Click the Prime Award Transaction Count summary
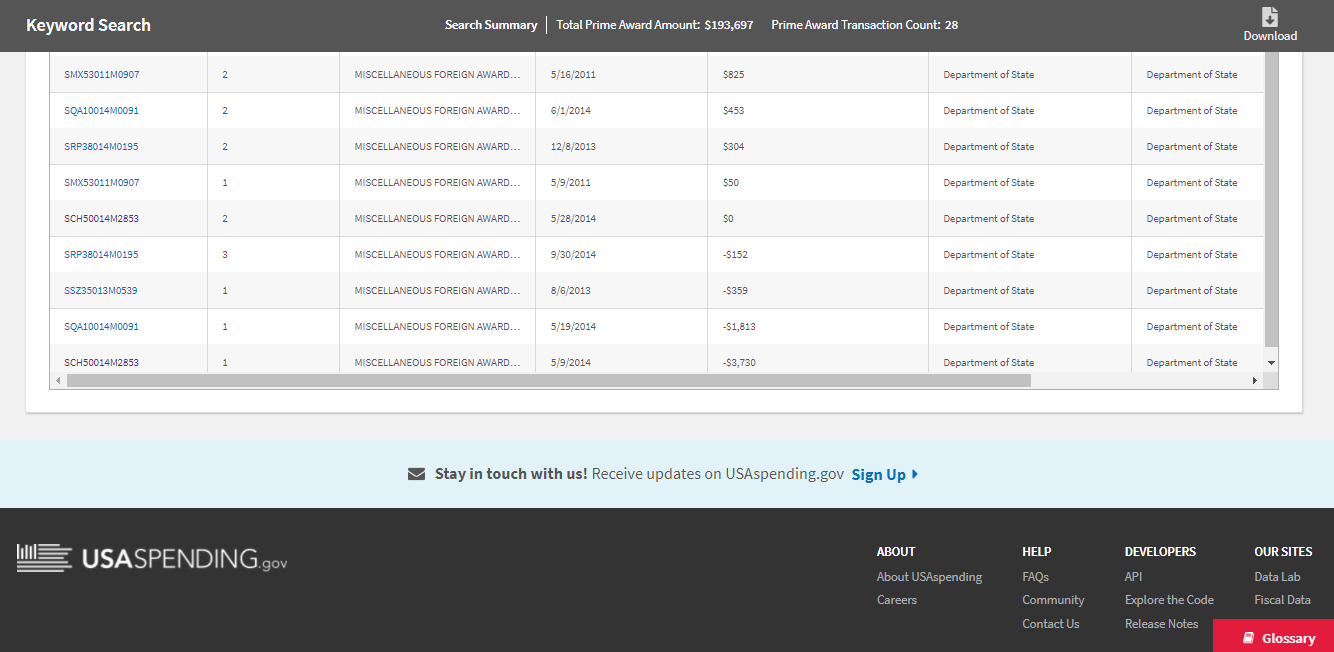Viewport: 1334px width, 652px height. click(864, 25)
